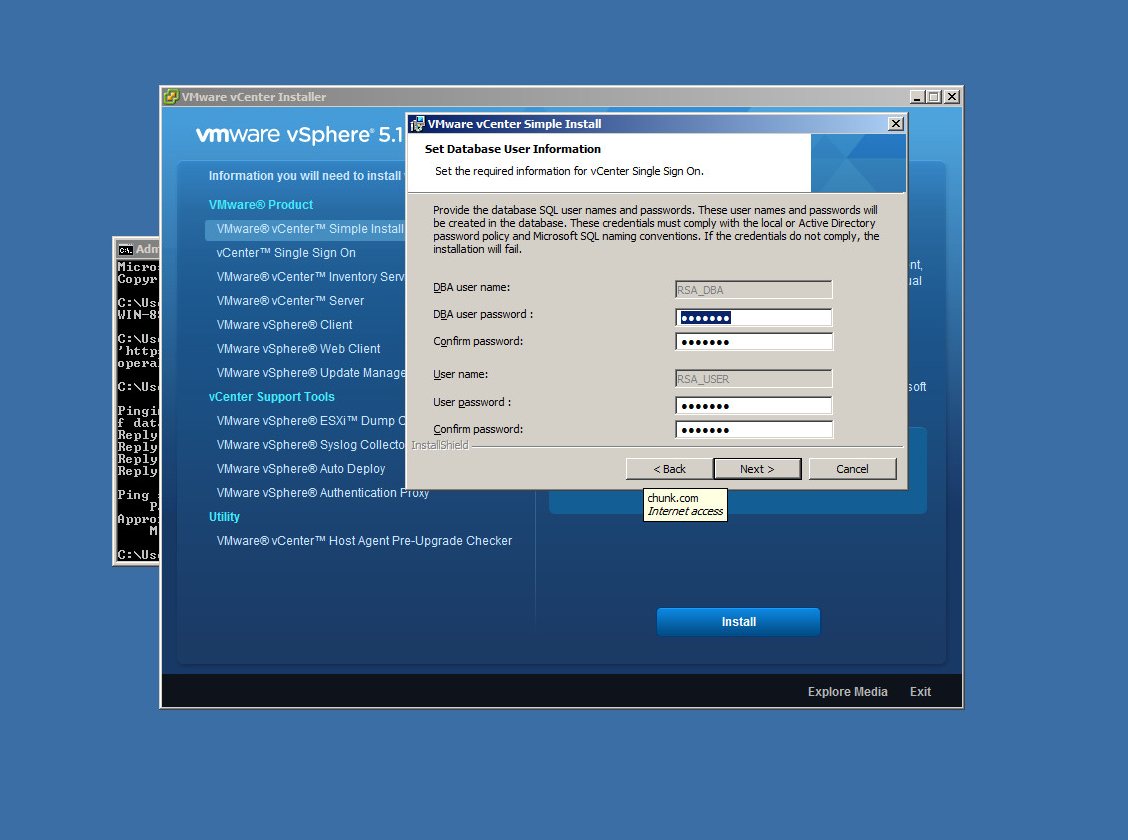The image size is (1128, 840).
Task: Open the Explore Media link
Action: 847,692
